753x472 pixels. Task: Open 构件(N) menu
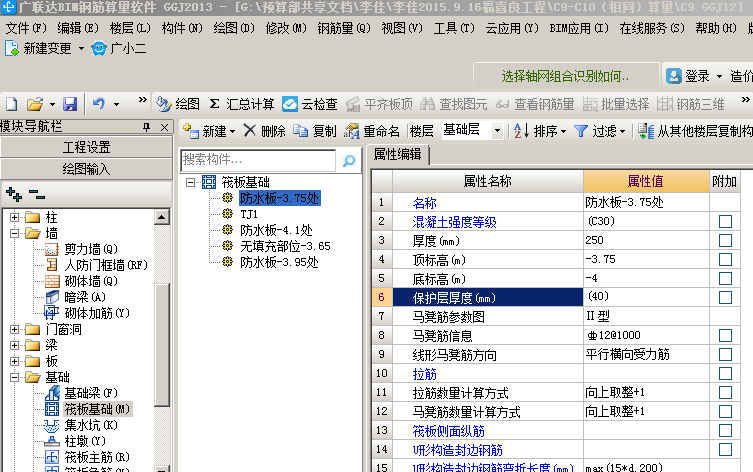pos(182,28)
